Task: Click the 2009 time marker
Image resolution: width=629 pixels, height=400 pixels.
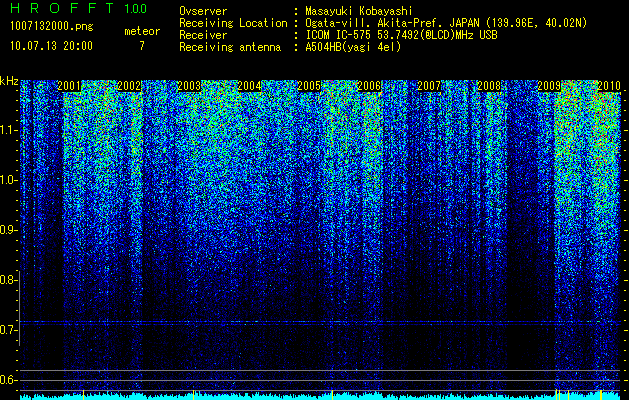Action: point(549,86)
